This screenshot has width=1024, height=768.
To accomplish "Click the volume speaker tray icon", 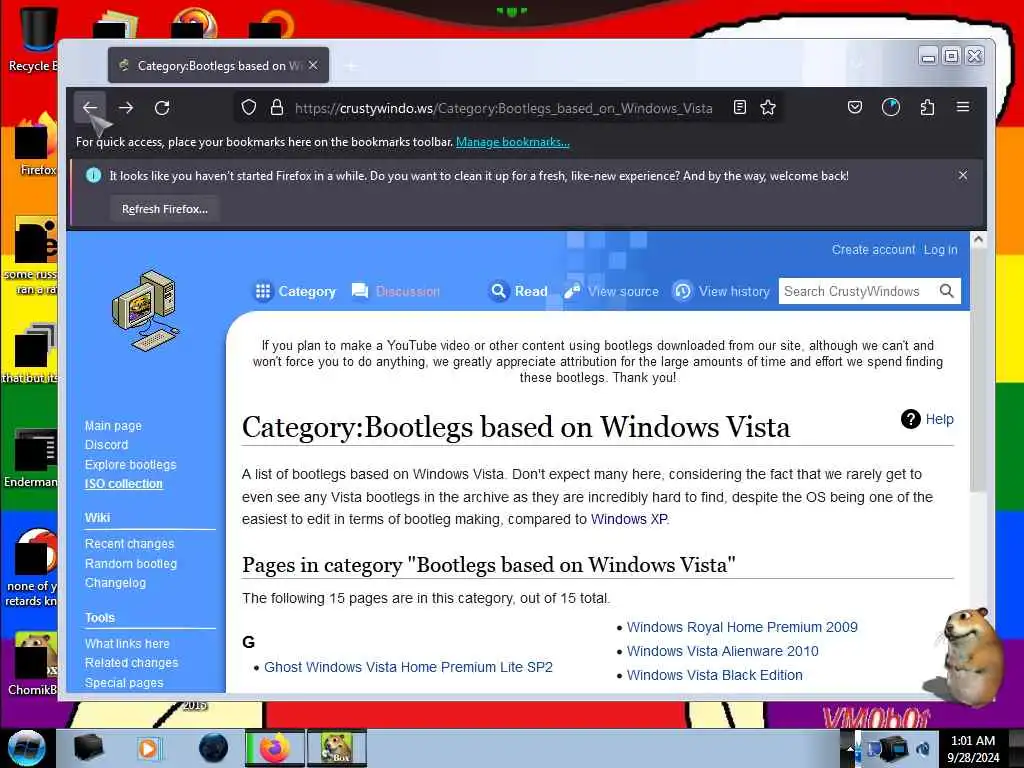I will point(923,748).
